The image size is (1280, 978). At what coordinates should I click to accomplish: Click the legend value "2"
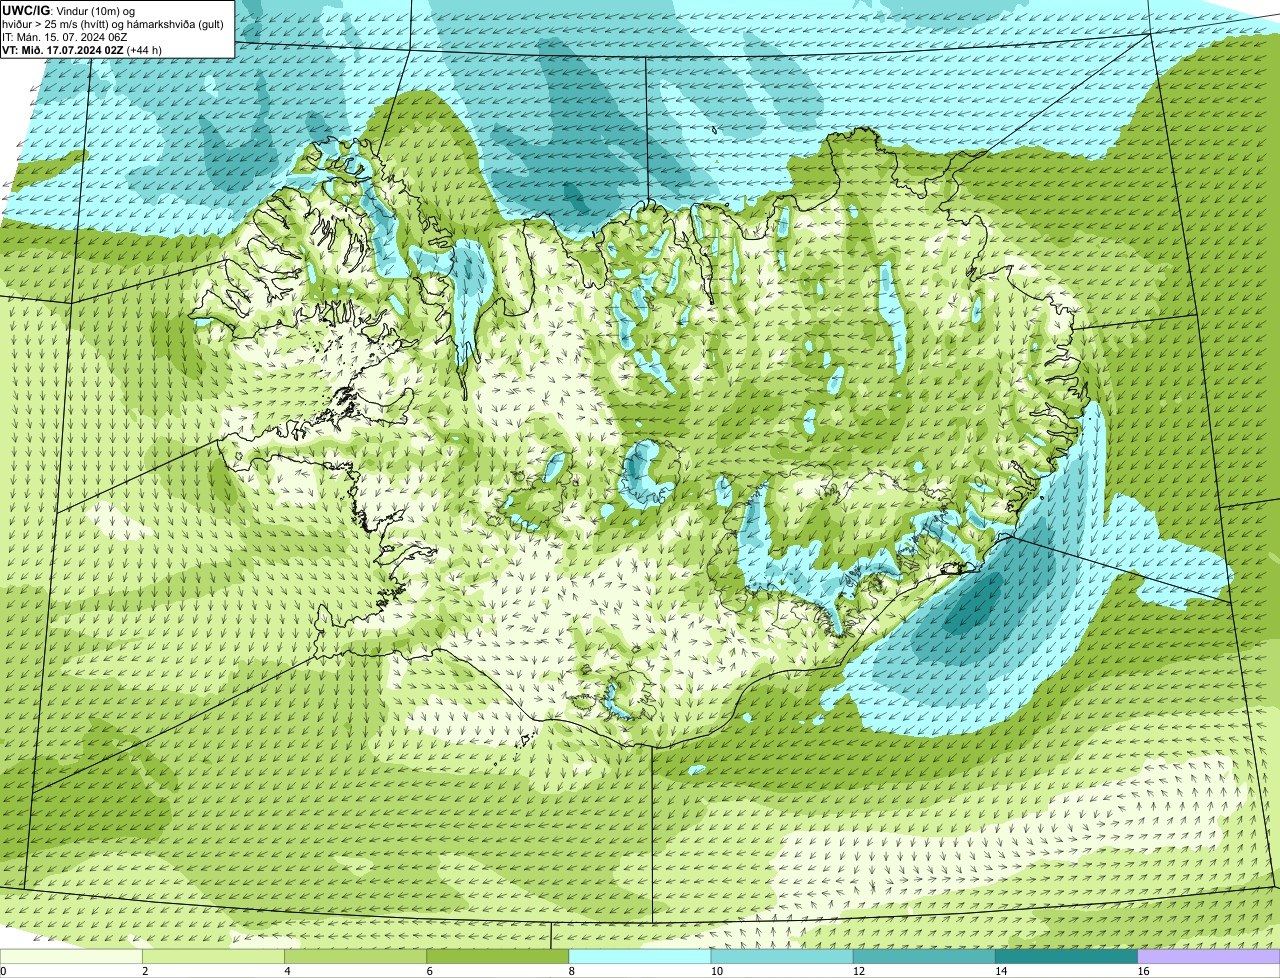[x=145, y=971]
